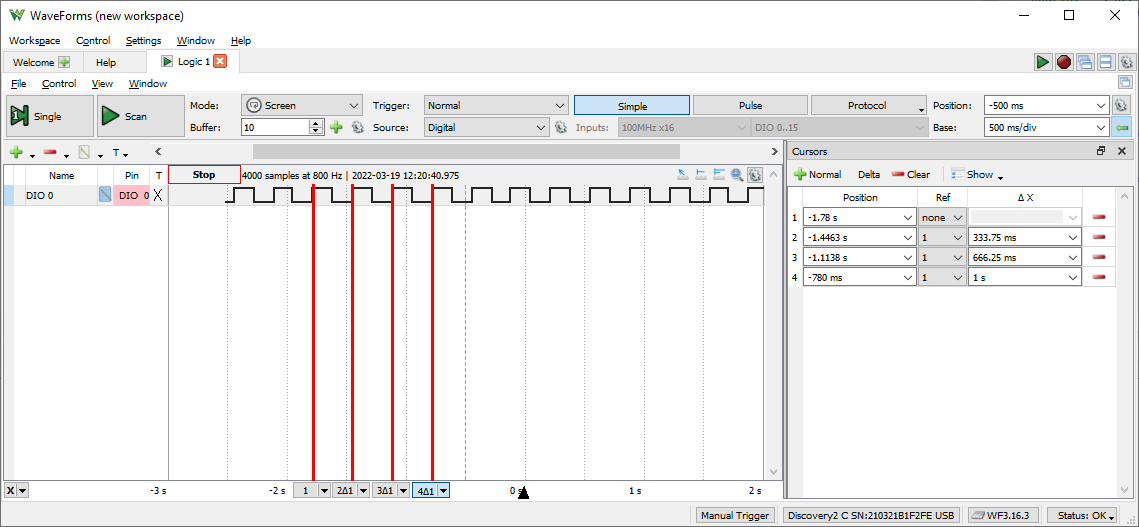Switch to the Welcome tab
1139x527 pixels.
41,63
